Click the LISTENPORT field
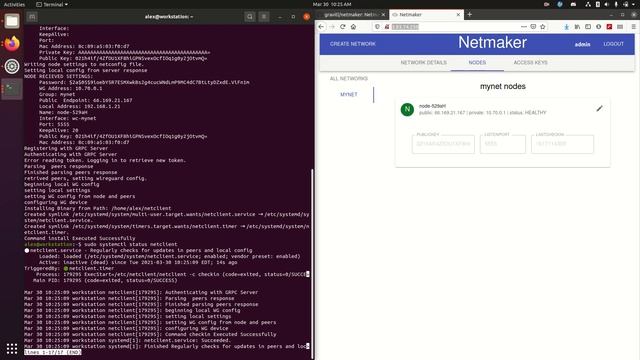This screenshot has height=360, width=640. click(x=503, y=144)
